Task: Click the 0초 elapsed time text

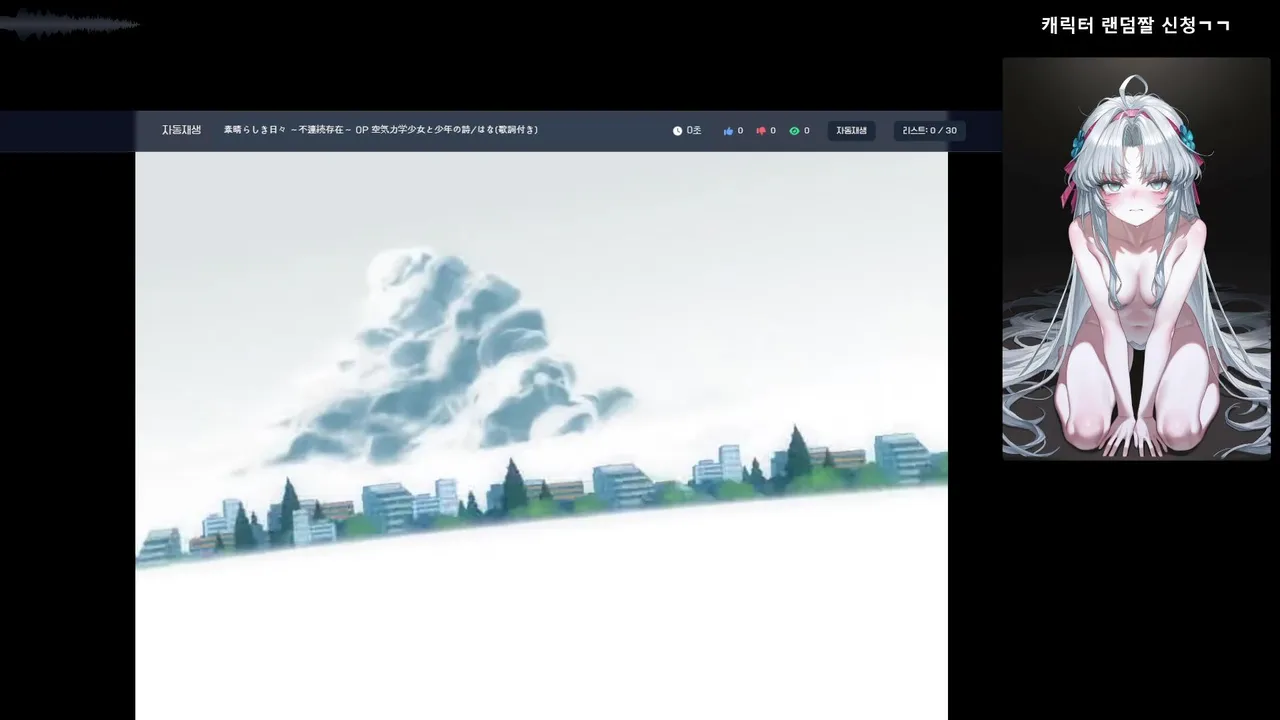Action: point(694,131)
